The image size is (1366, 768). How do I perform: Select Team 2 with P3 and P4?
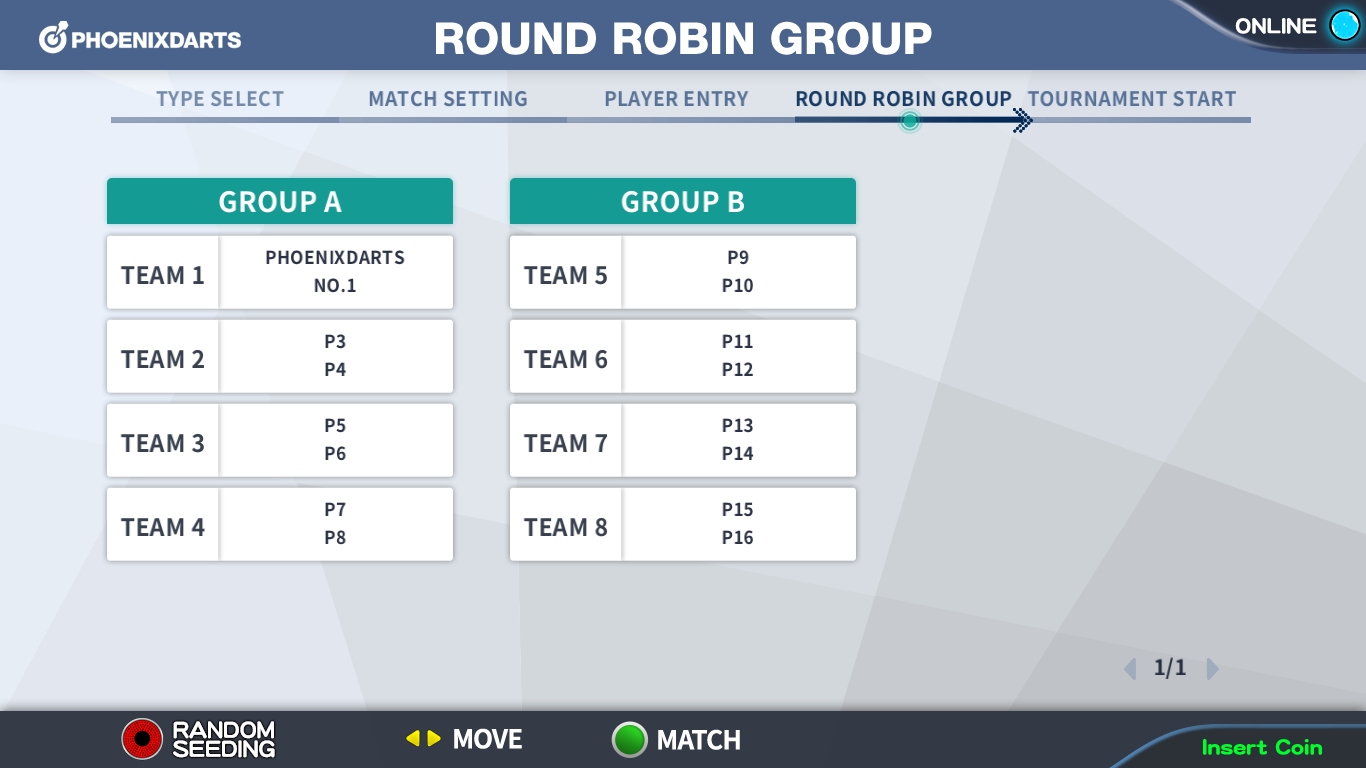click(x=280, y=356)
